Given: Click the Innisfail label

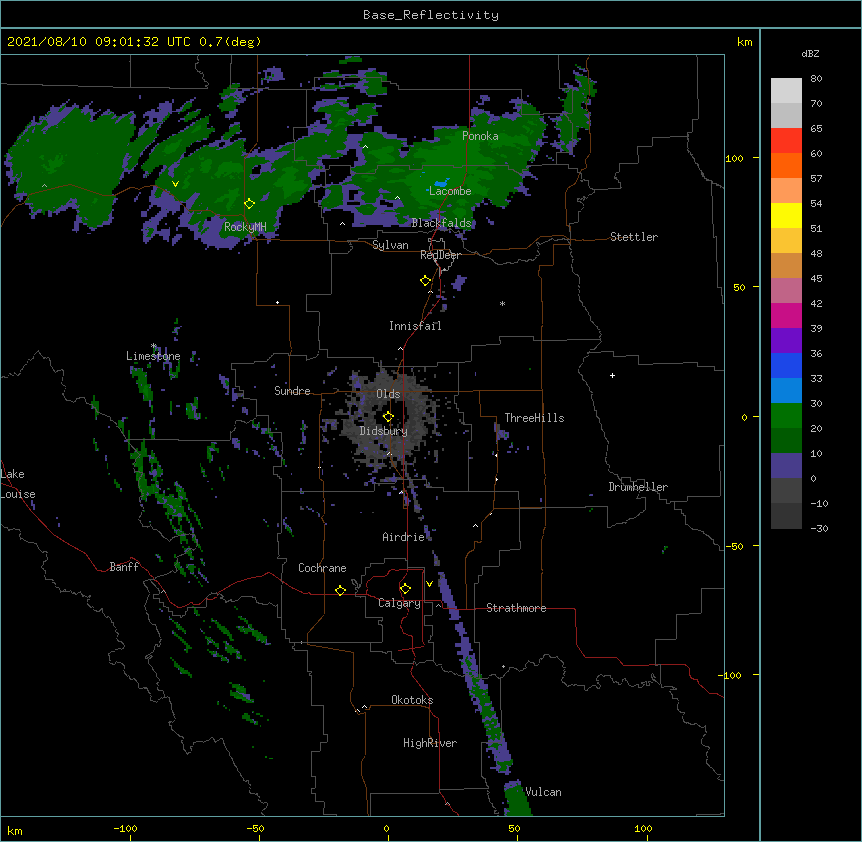Looking at the screenshot, I should pos(415,326).
